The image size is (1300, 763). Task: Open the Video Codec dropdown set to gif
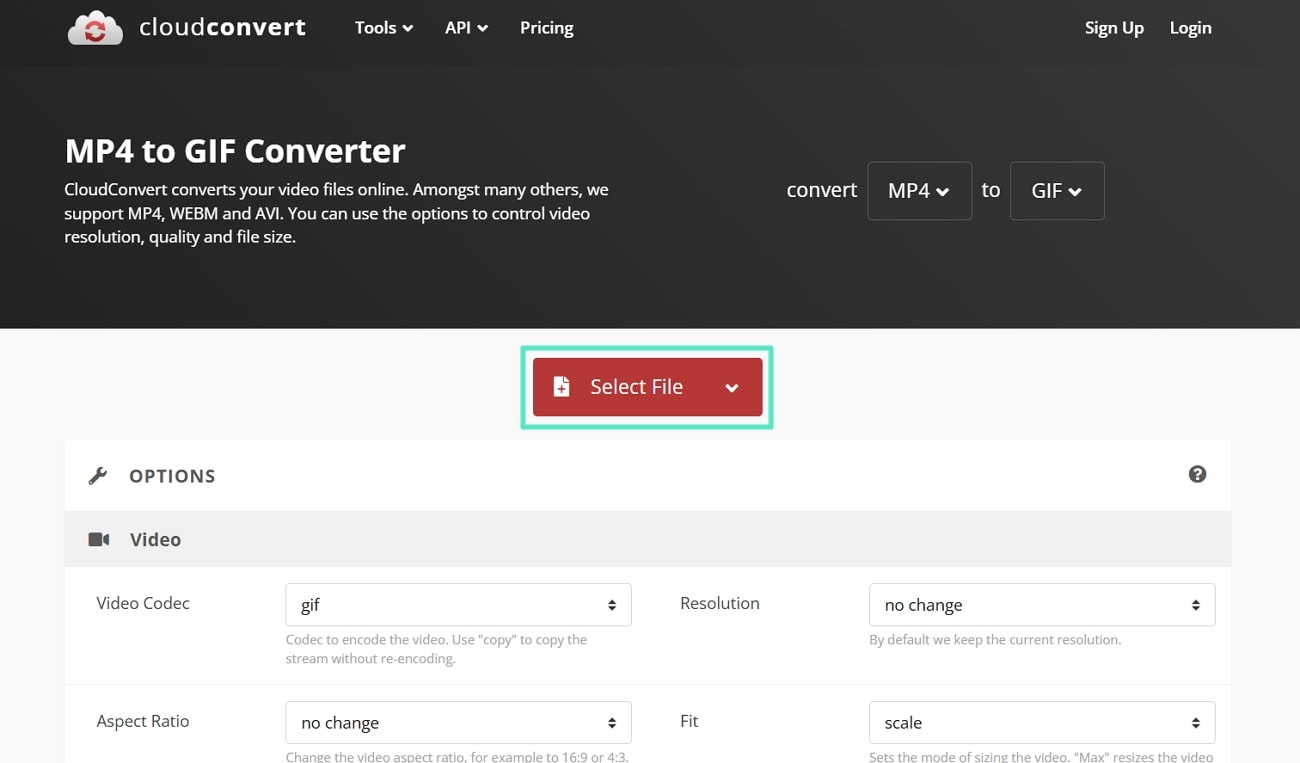click(458, 605)
